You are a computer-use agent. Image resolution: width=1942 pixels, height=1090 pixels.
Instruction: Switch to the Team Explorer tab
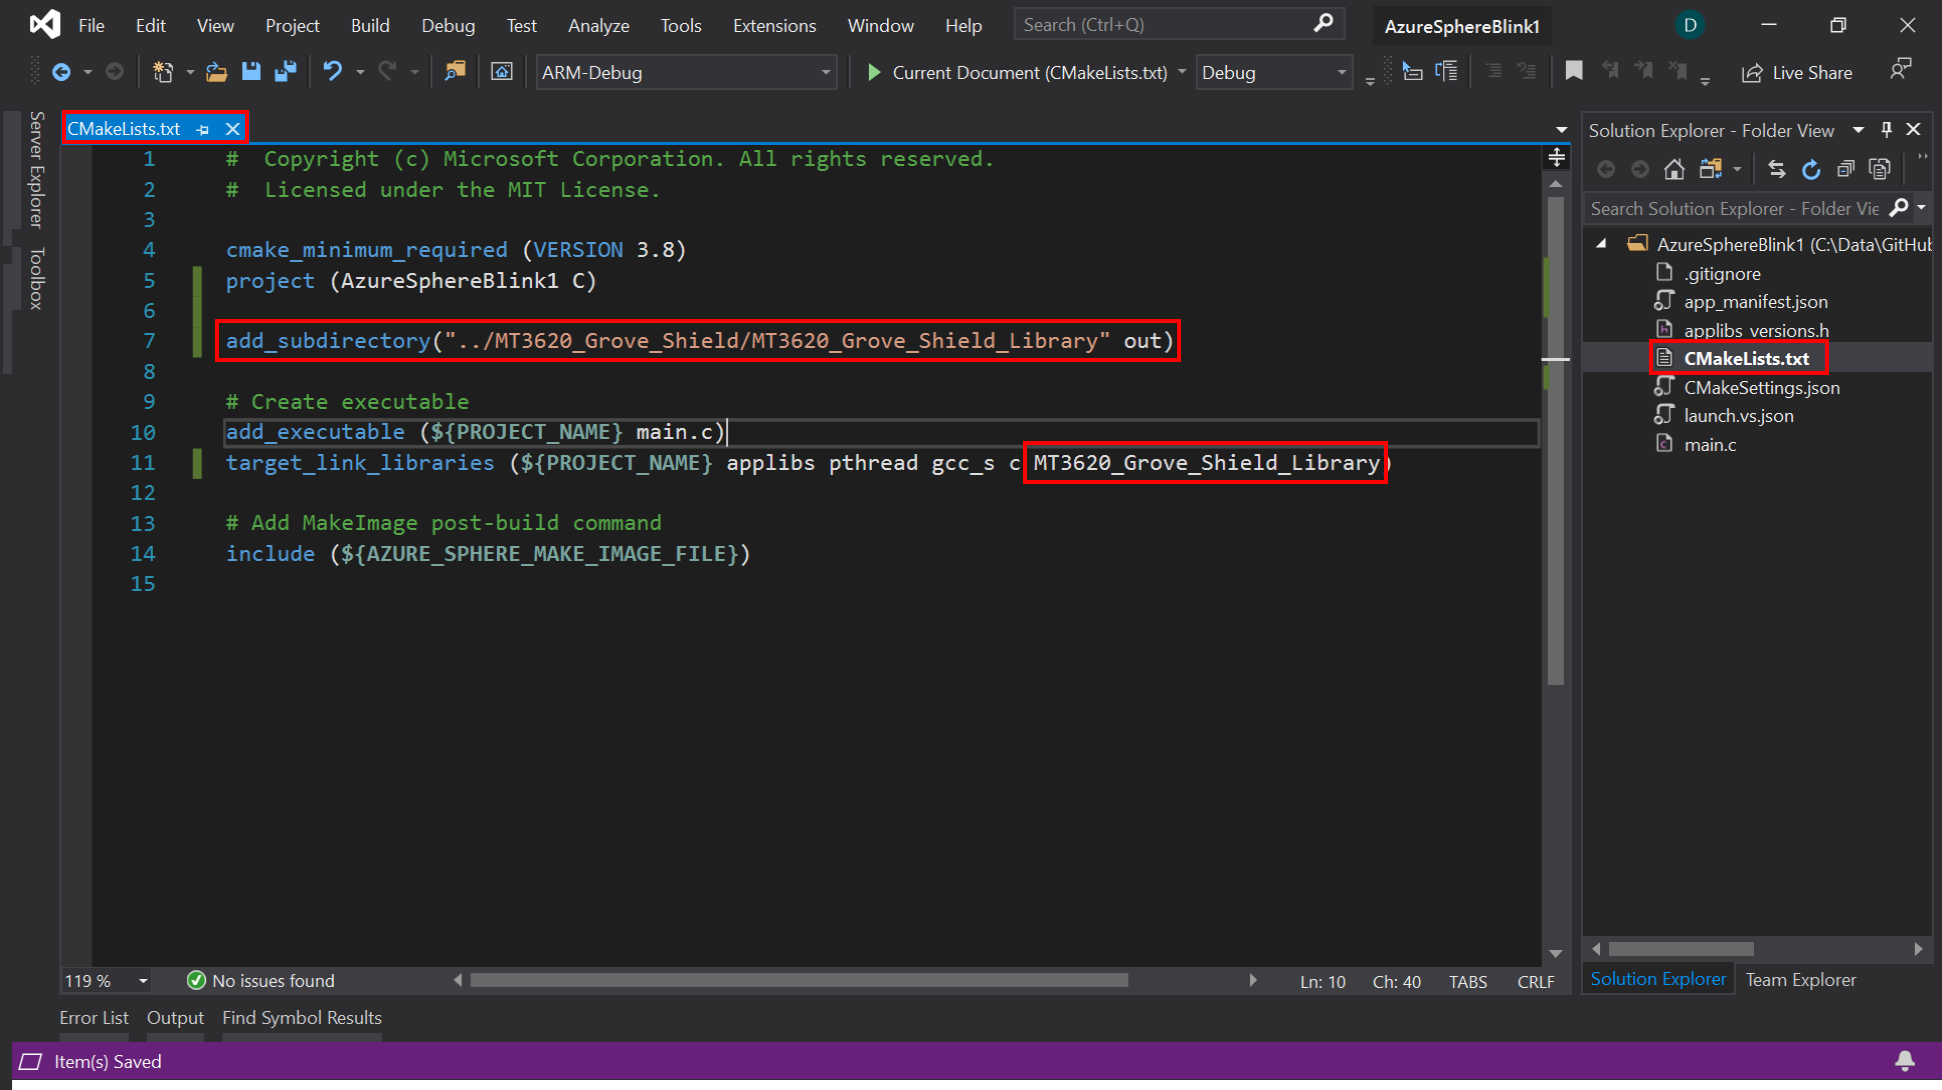click(1800, 980)
